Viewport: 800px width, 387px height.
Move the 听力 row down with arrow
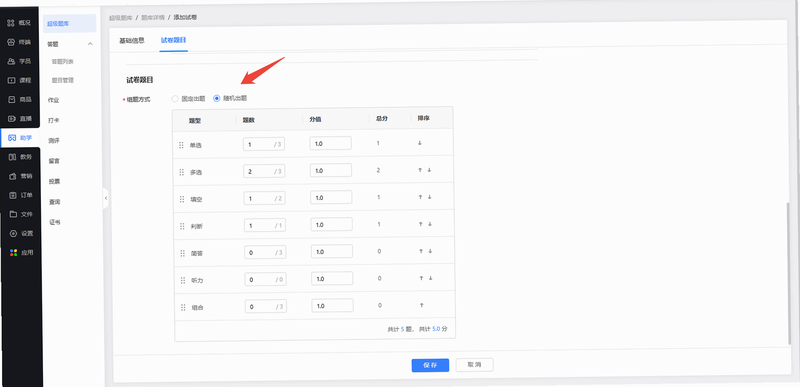[x=431, y=278]
